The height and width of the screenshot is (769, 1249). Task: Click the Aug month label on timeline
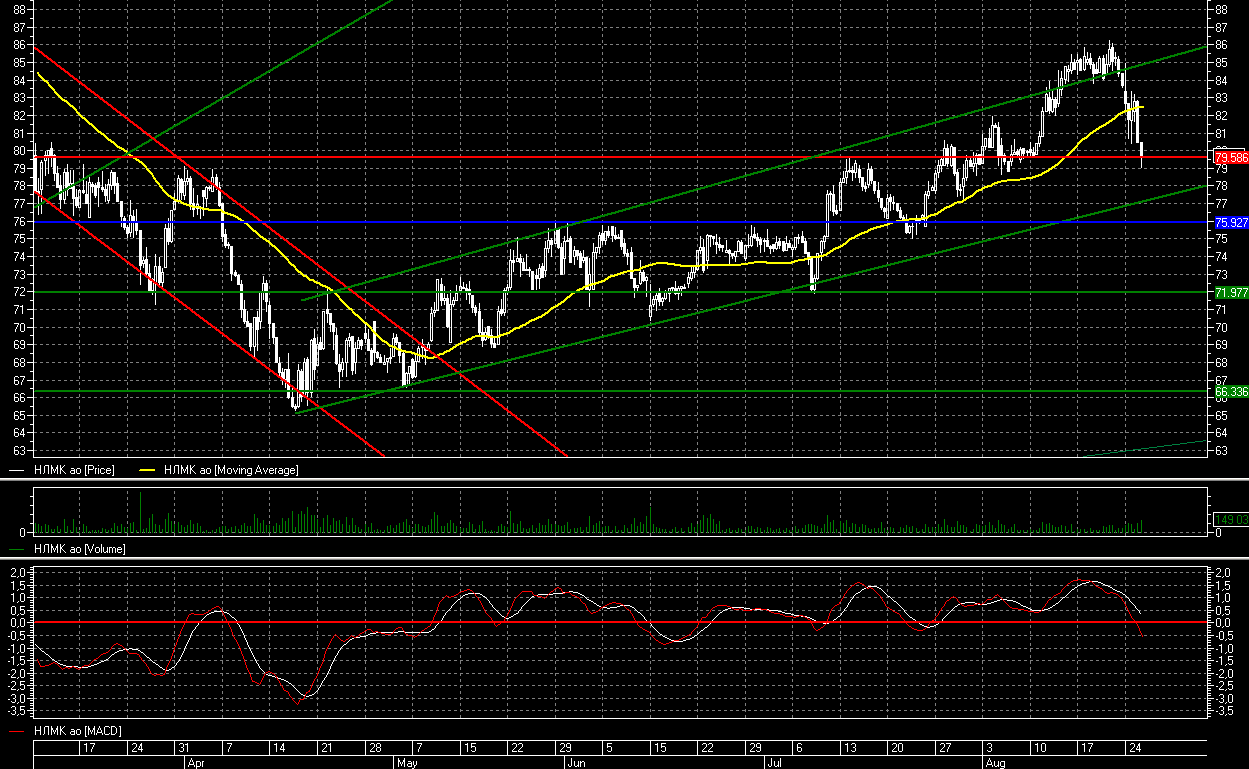pyautogui.click(x=995, y=762)
